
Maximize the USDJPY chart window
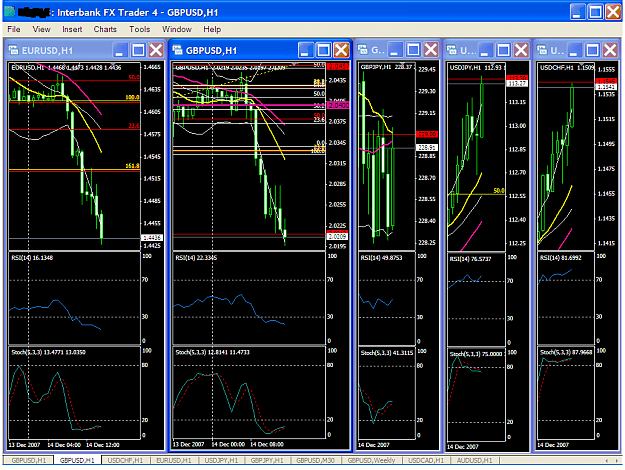pyautogui.click(x=503, y=50)
